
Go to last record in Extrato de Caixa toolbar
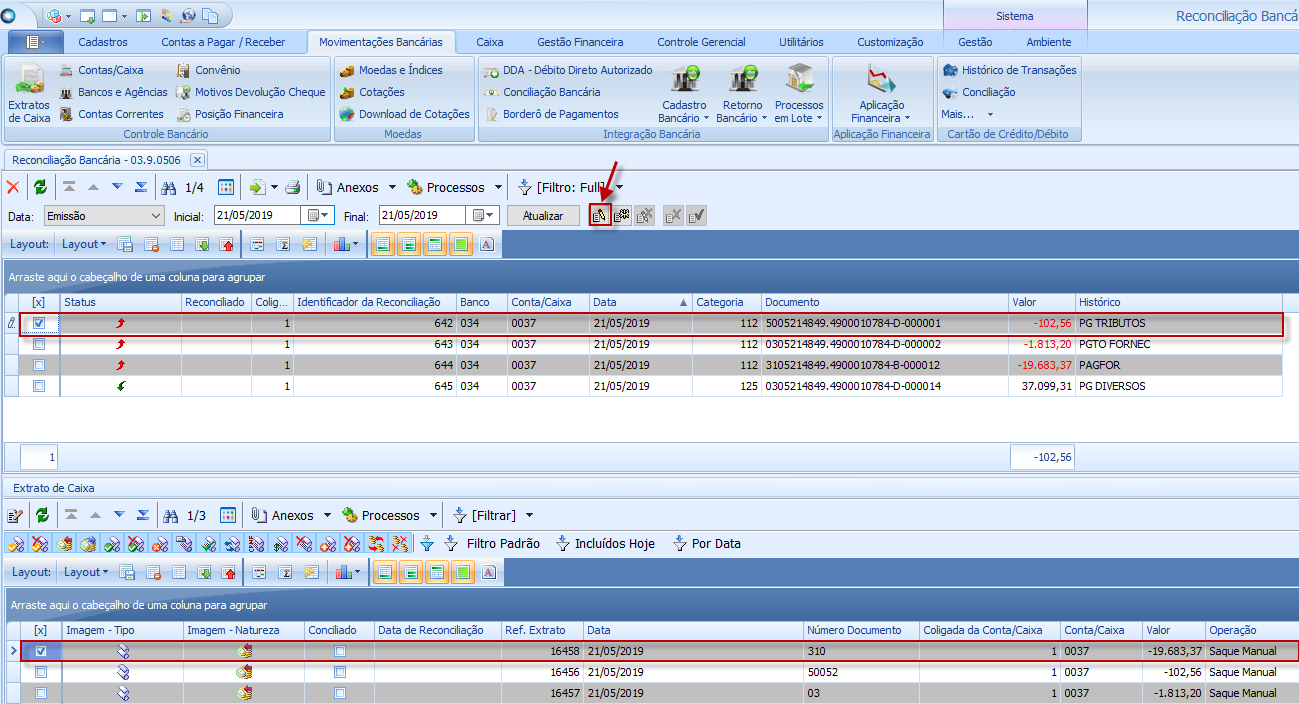pos(142,515)
